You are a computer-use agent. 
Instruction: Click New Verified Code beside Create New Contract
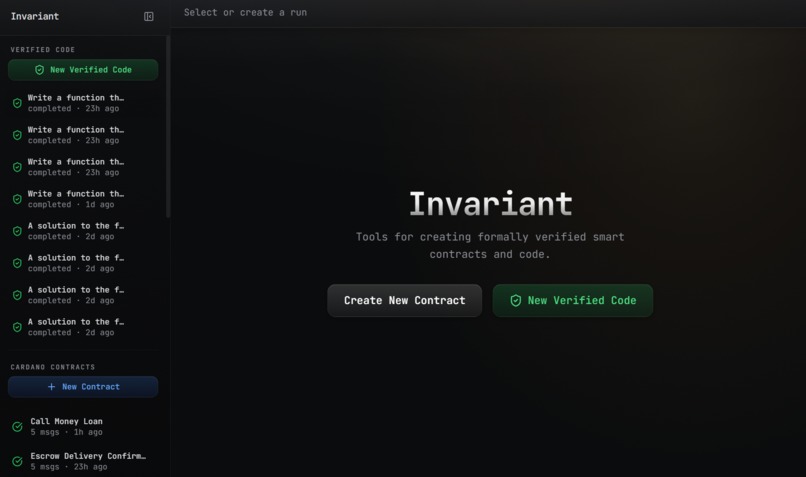click(573, 301)
